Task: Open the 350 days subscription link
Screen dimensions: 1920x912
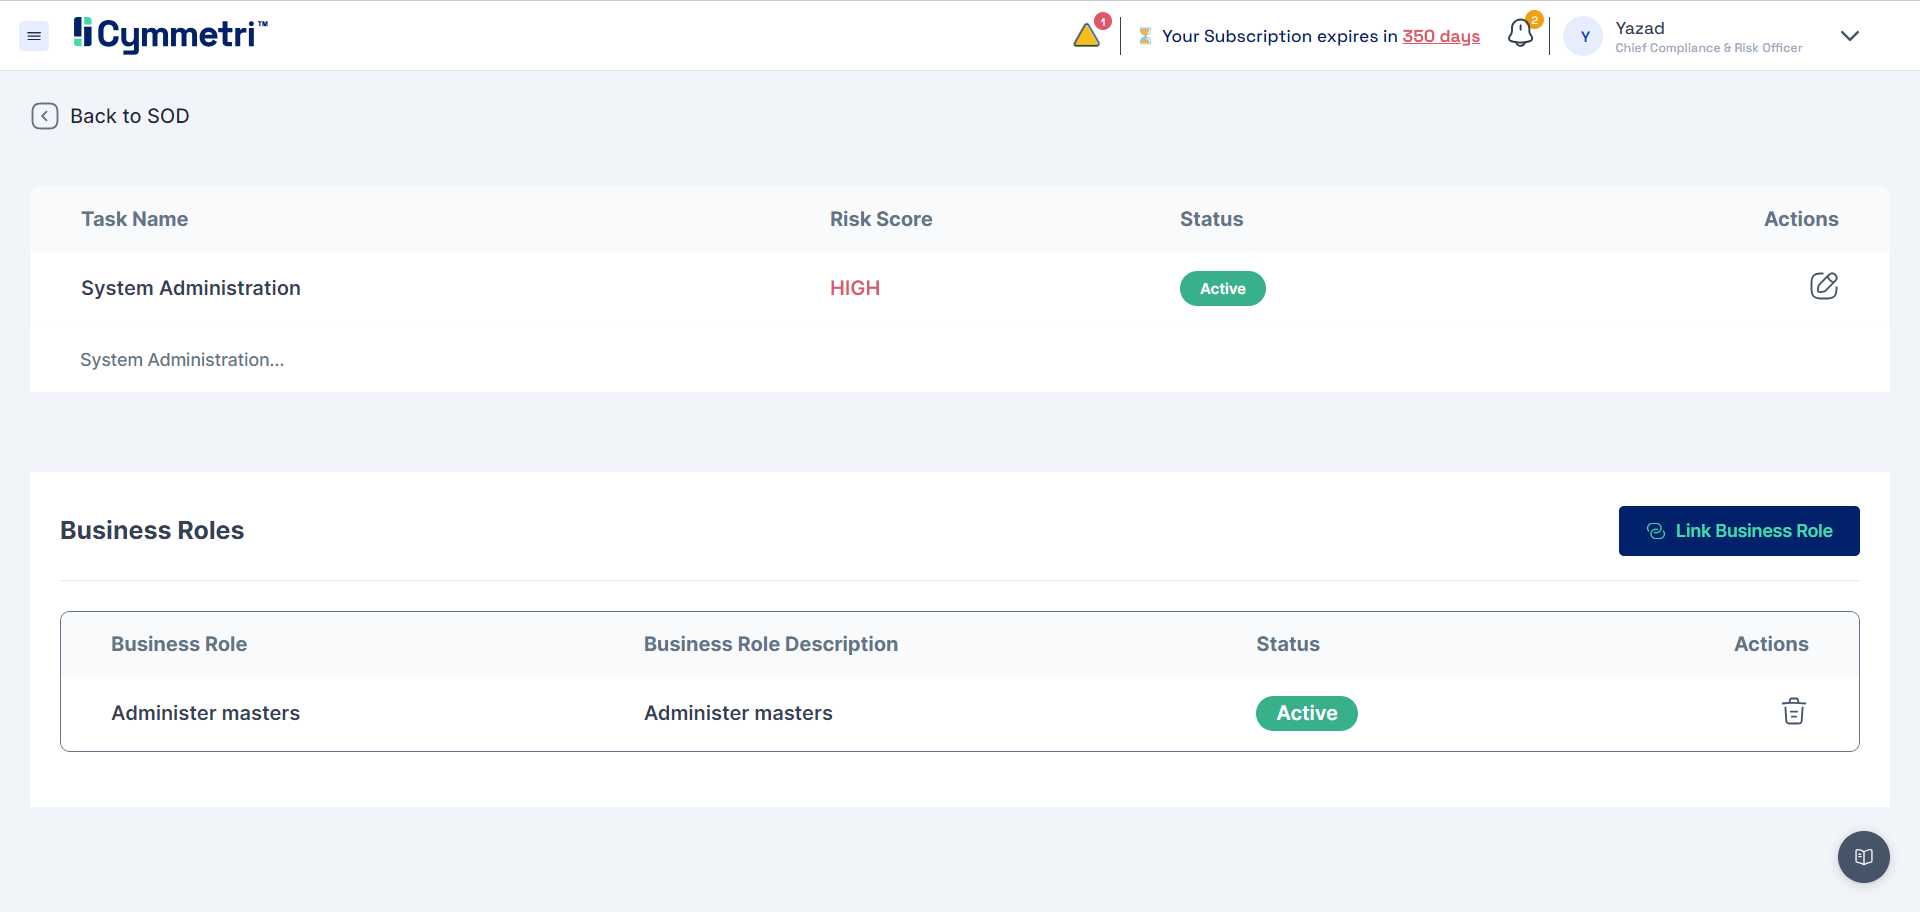Action: [x=1440, y=36]
